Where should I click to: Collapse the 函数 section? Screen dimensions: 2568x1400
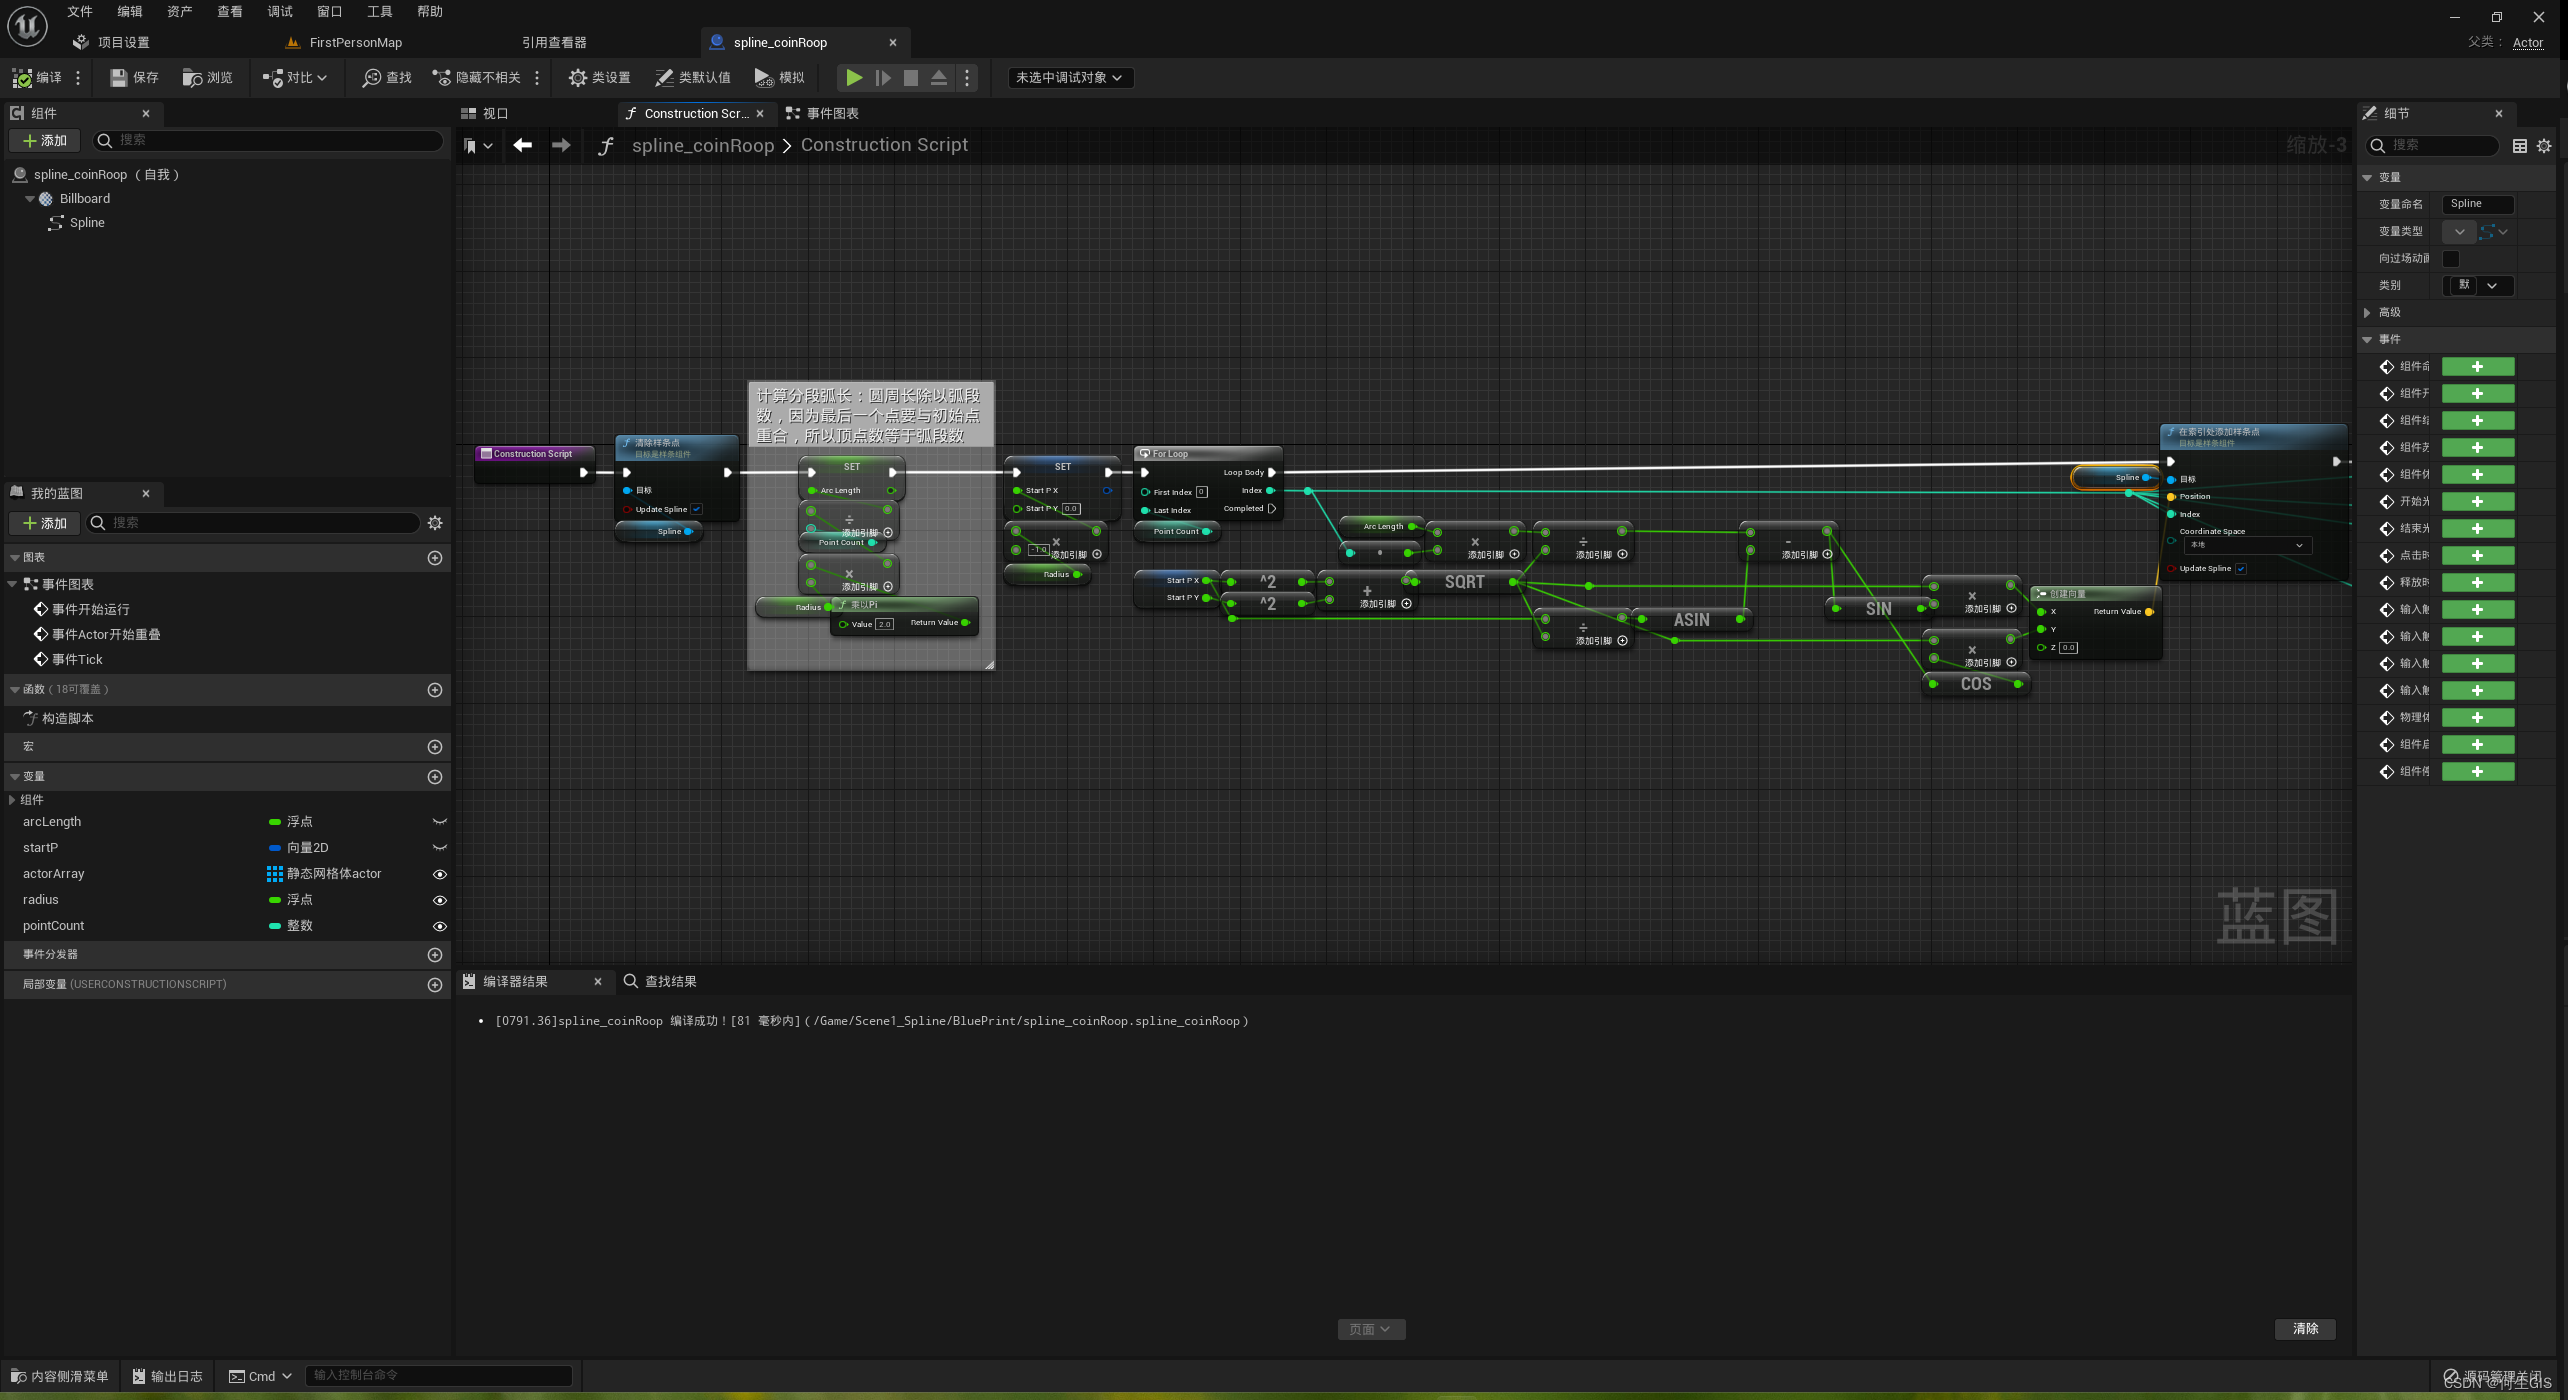[x=14, y=689]
